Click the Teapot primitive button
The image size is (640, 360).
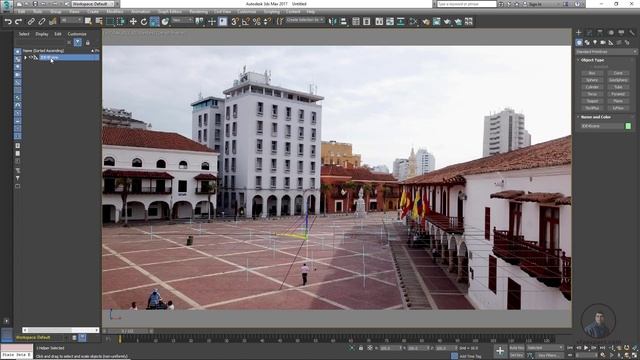[592, 101]
